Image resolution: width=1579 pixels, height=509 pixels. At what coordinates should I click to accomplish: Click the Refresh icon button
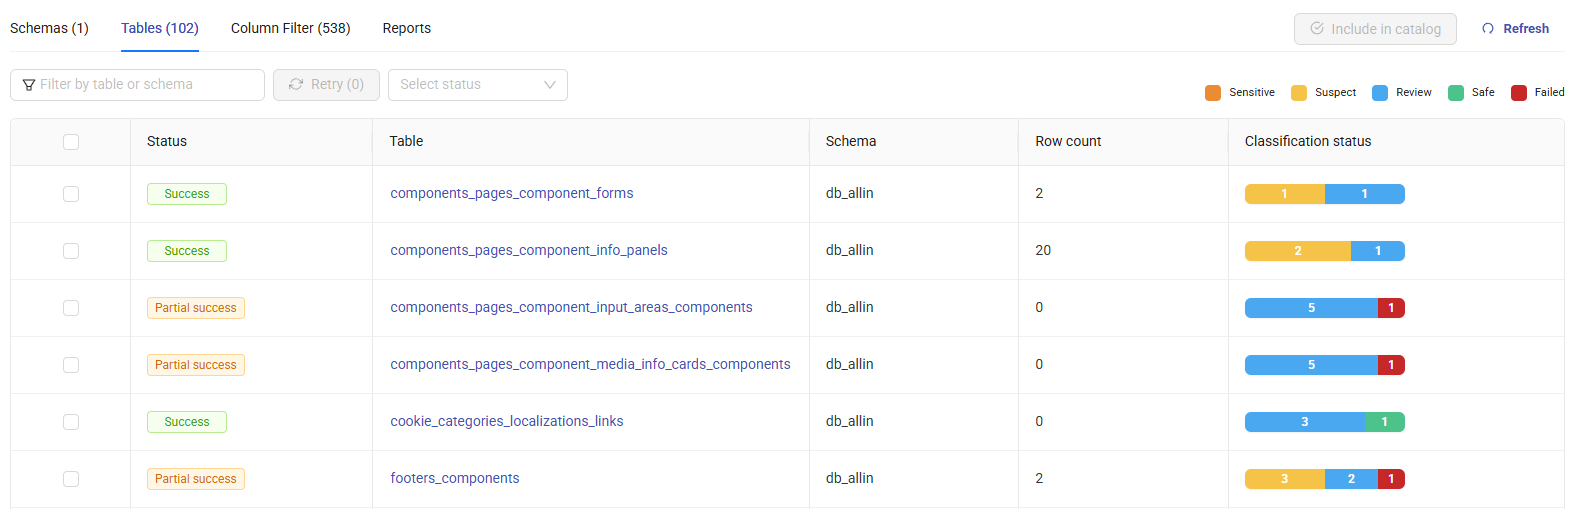pyautogui.click(x=1488, y=29)
